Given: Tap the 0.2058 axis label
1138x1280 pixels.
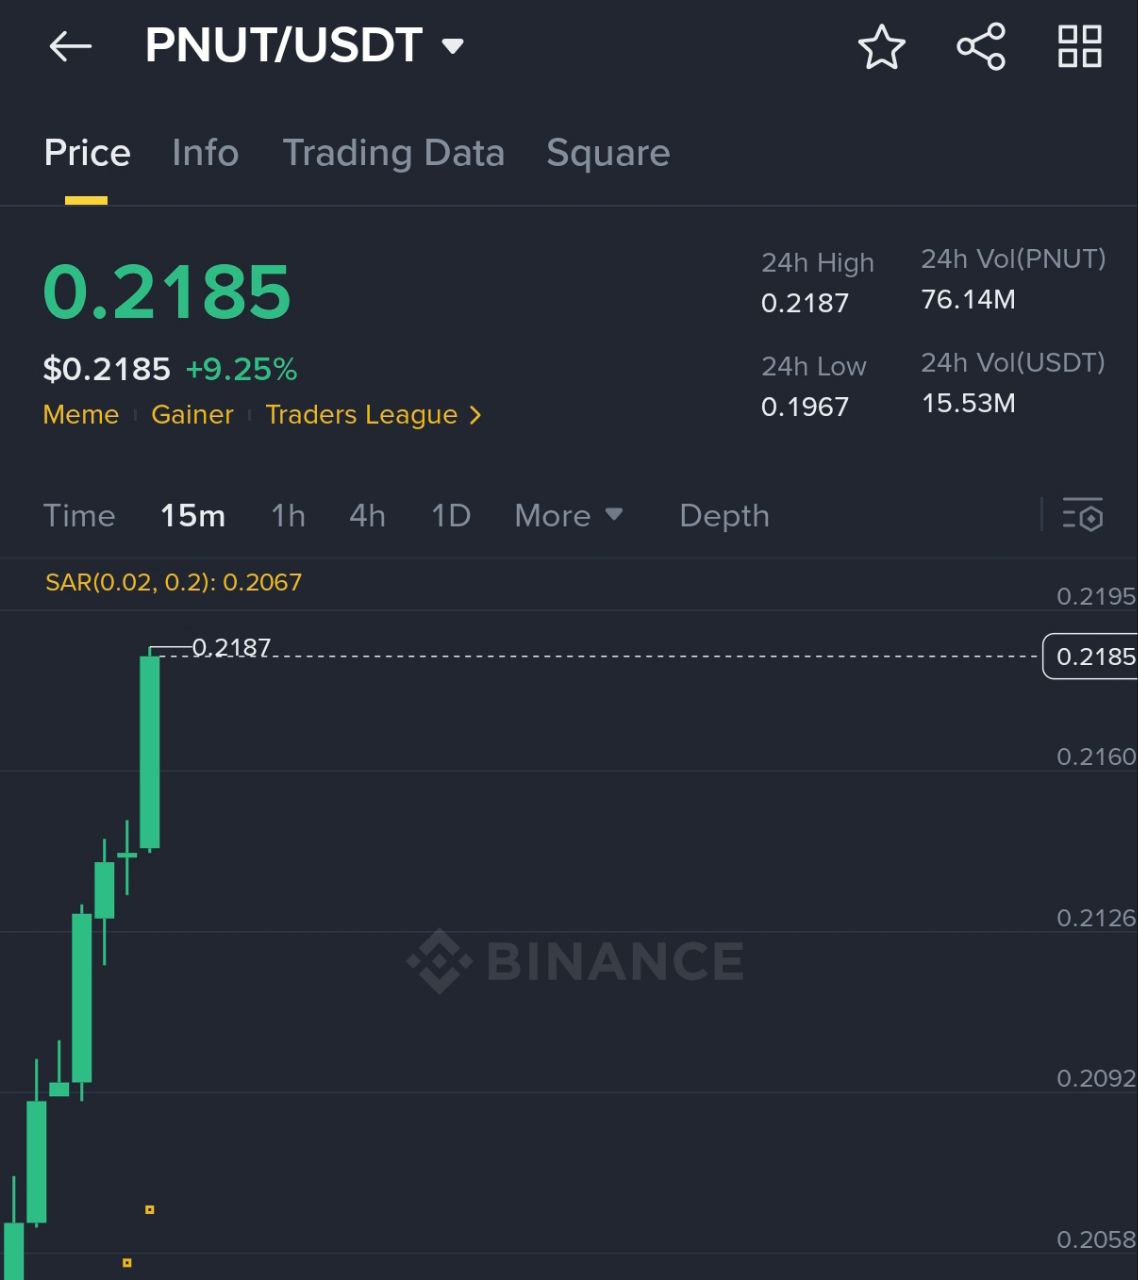Looking at the screenshot, I should click(1096, 1239).
